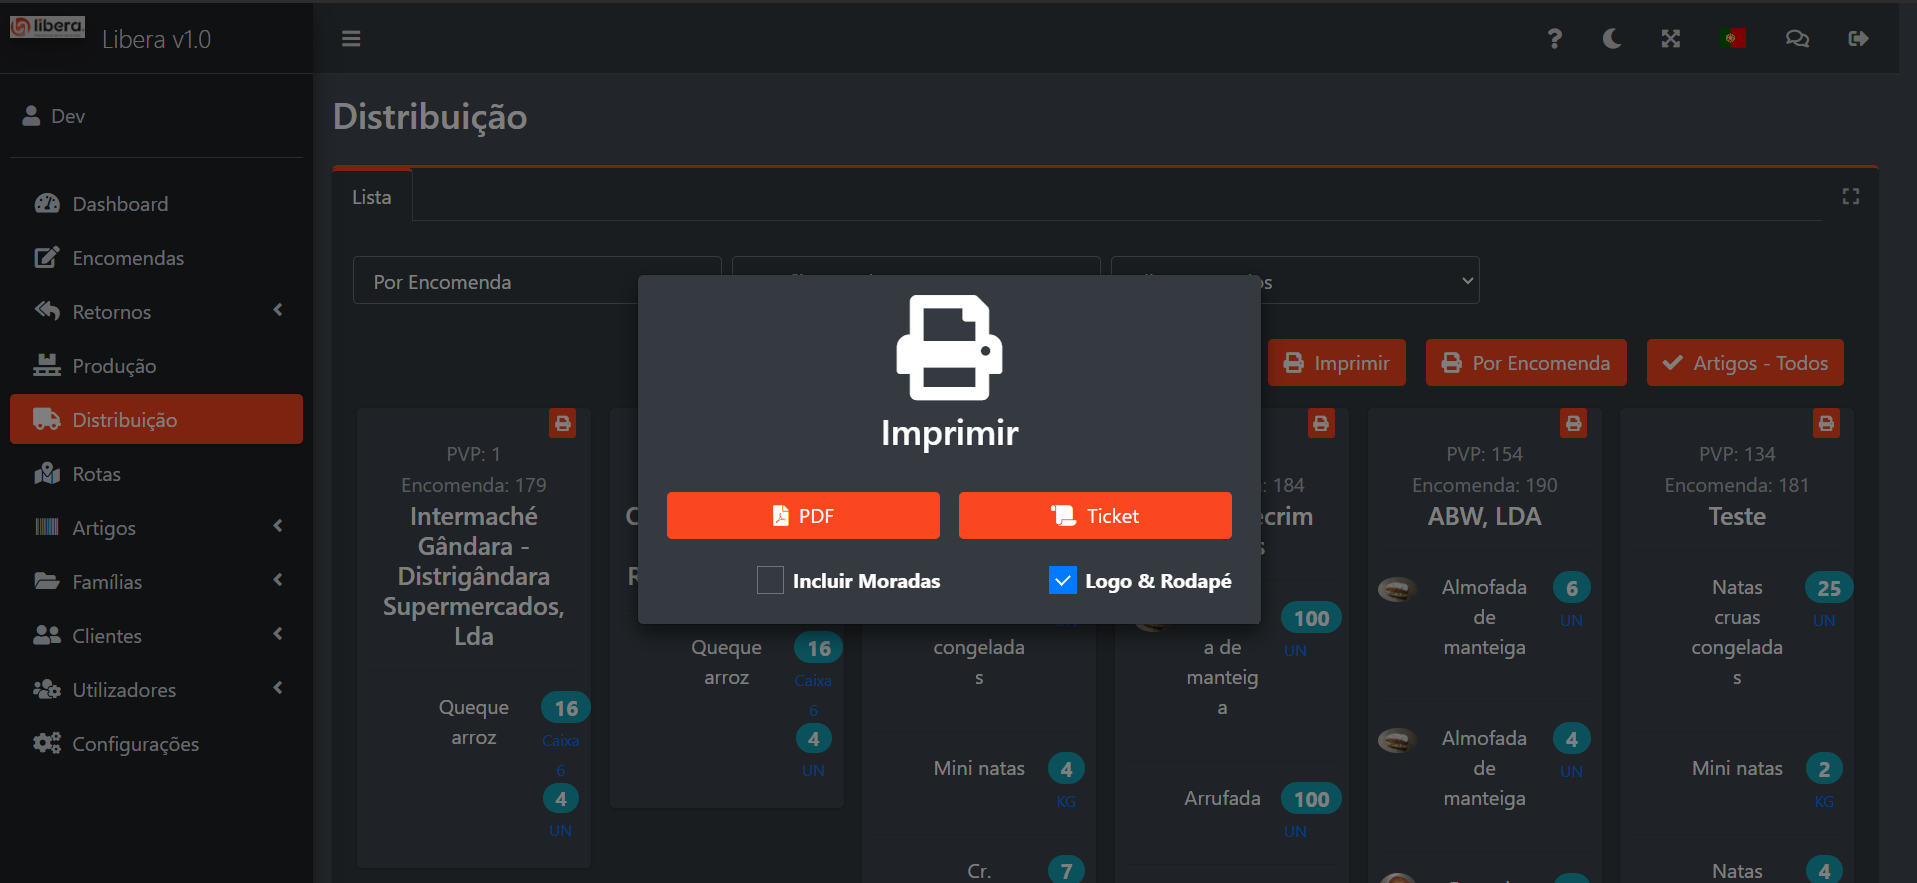1917x883 pixels.
Task: Uncheck the Logo & Rodapé checkbox
Action: [1062, 581]
